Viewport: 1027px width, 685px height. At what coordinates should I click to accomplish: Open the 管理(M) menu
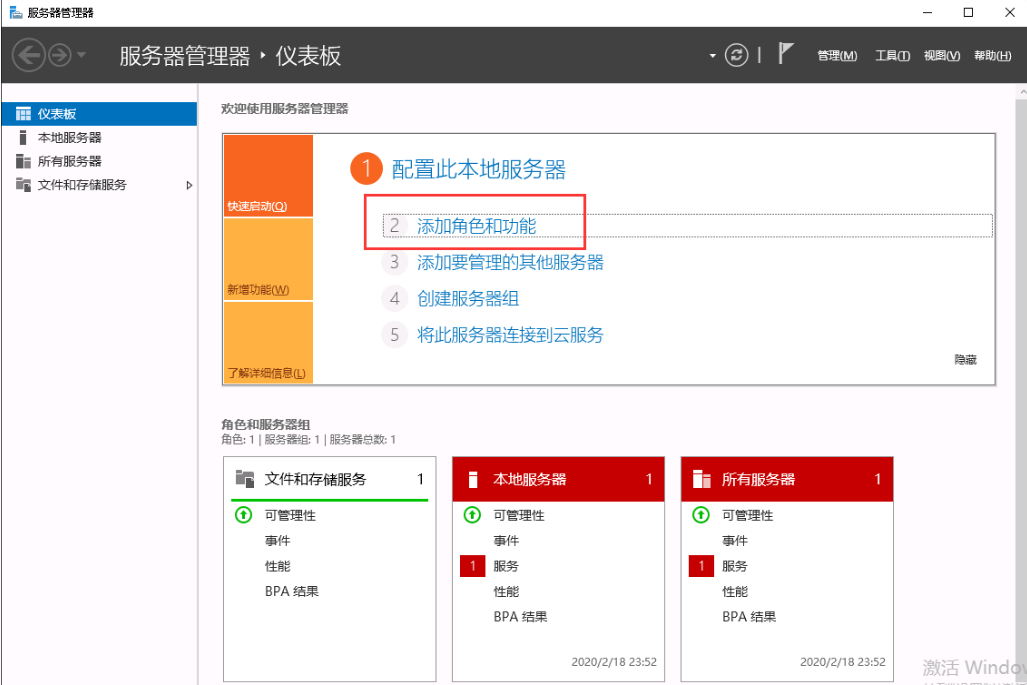click(x=836, y=56)
